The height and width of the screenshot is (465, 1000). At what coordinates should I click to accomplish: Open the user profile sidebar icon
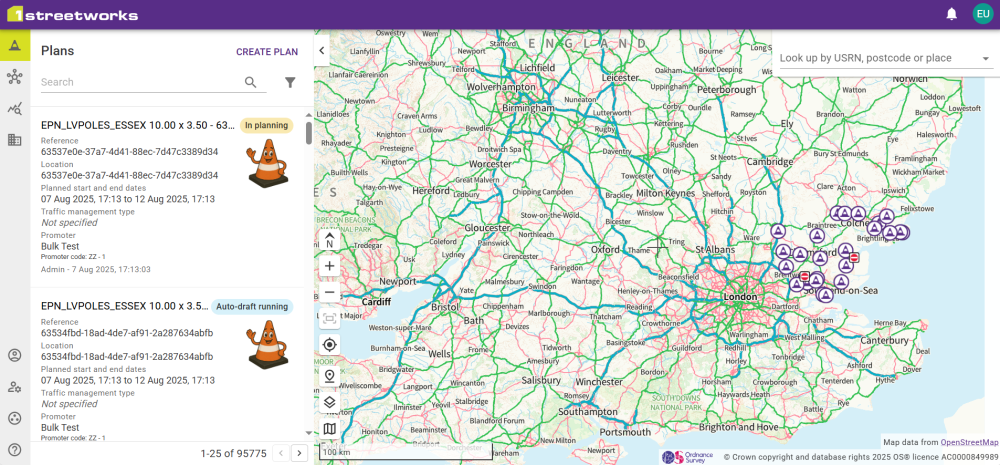pos(15,355)
